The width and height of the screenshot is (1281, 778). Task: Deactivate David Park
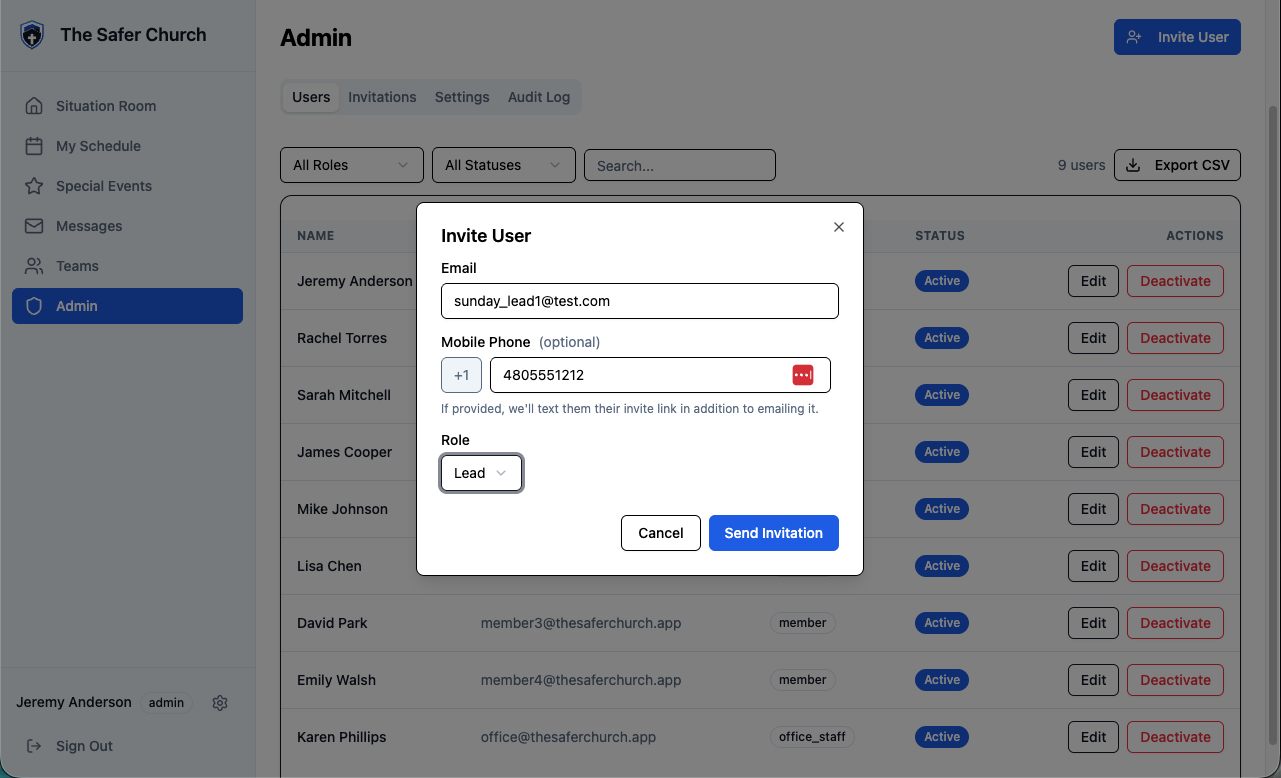[1176, 623]
